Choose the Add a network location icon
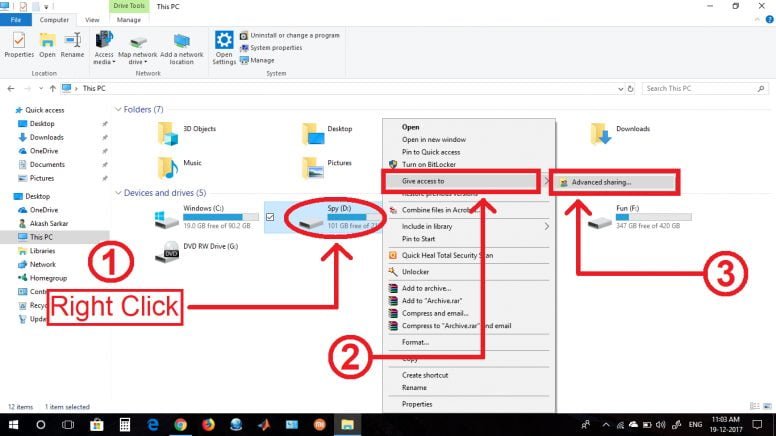Screen dimensions: 776x436 pyautogui.click(x=182, y=48)
